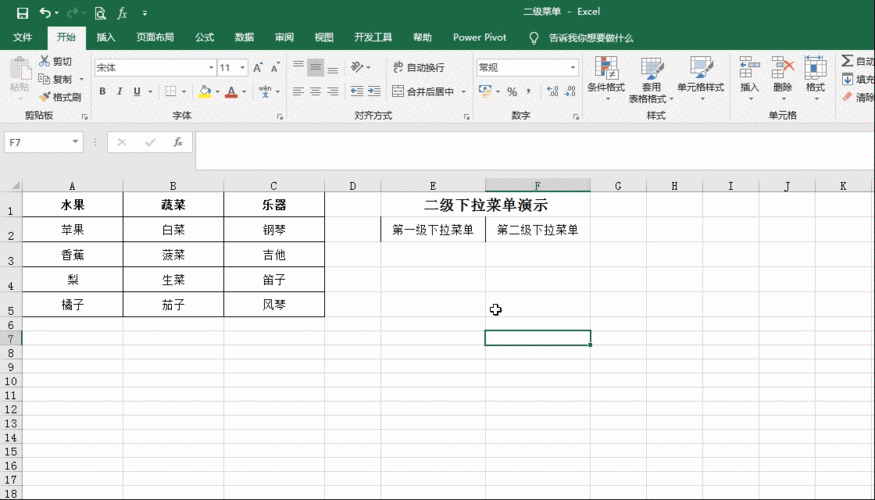The height and width of the screenshot is (500, 875).
Task: Open the 数据 ribbon tab
Action: pyautogui.click(x=244, y=37)
